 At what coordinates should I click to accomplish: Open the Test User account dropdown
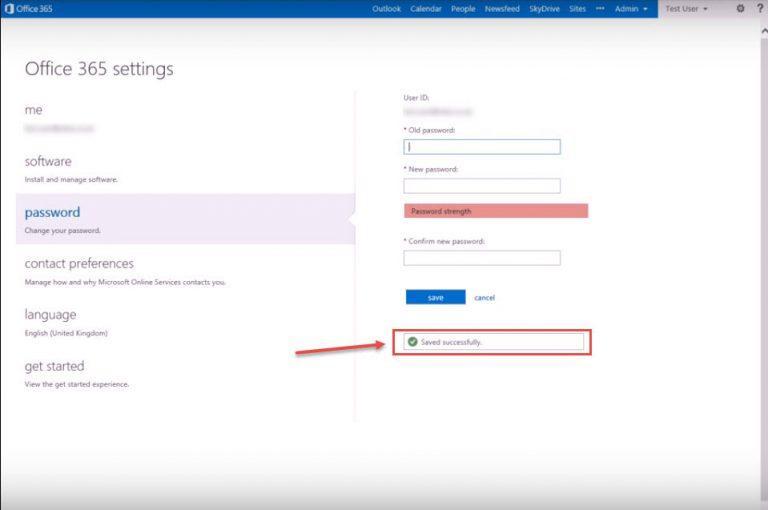(686, 8)
